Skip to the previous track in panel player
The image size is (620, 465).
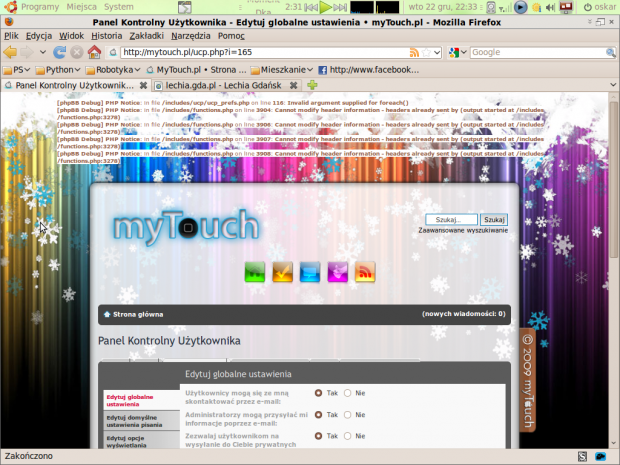(311, 7)
